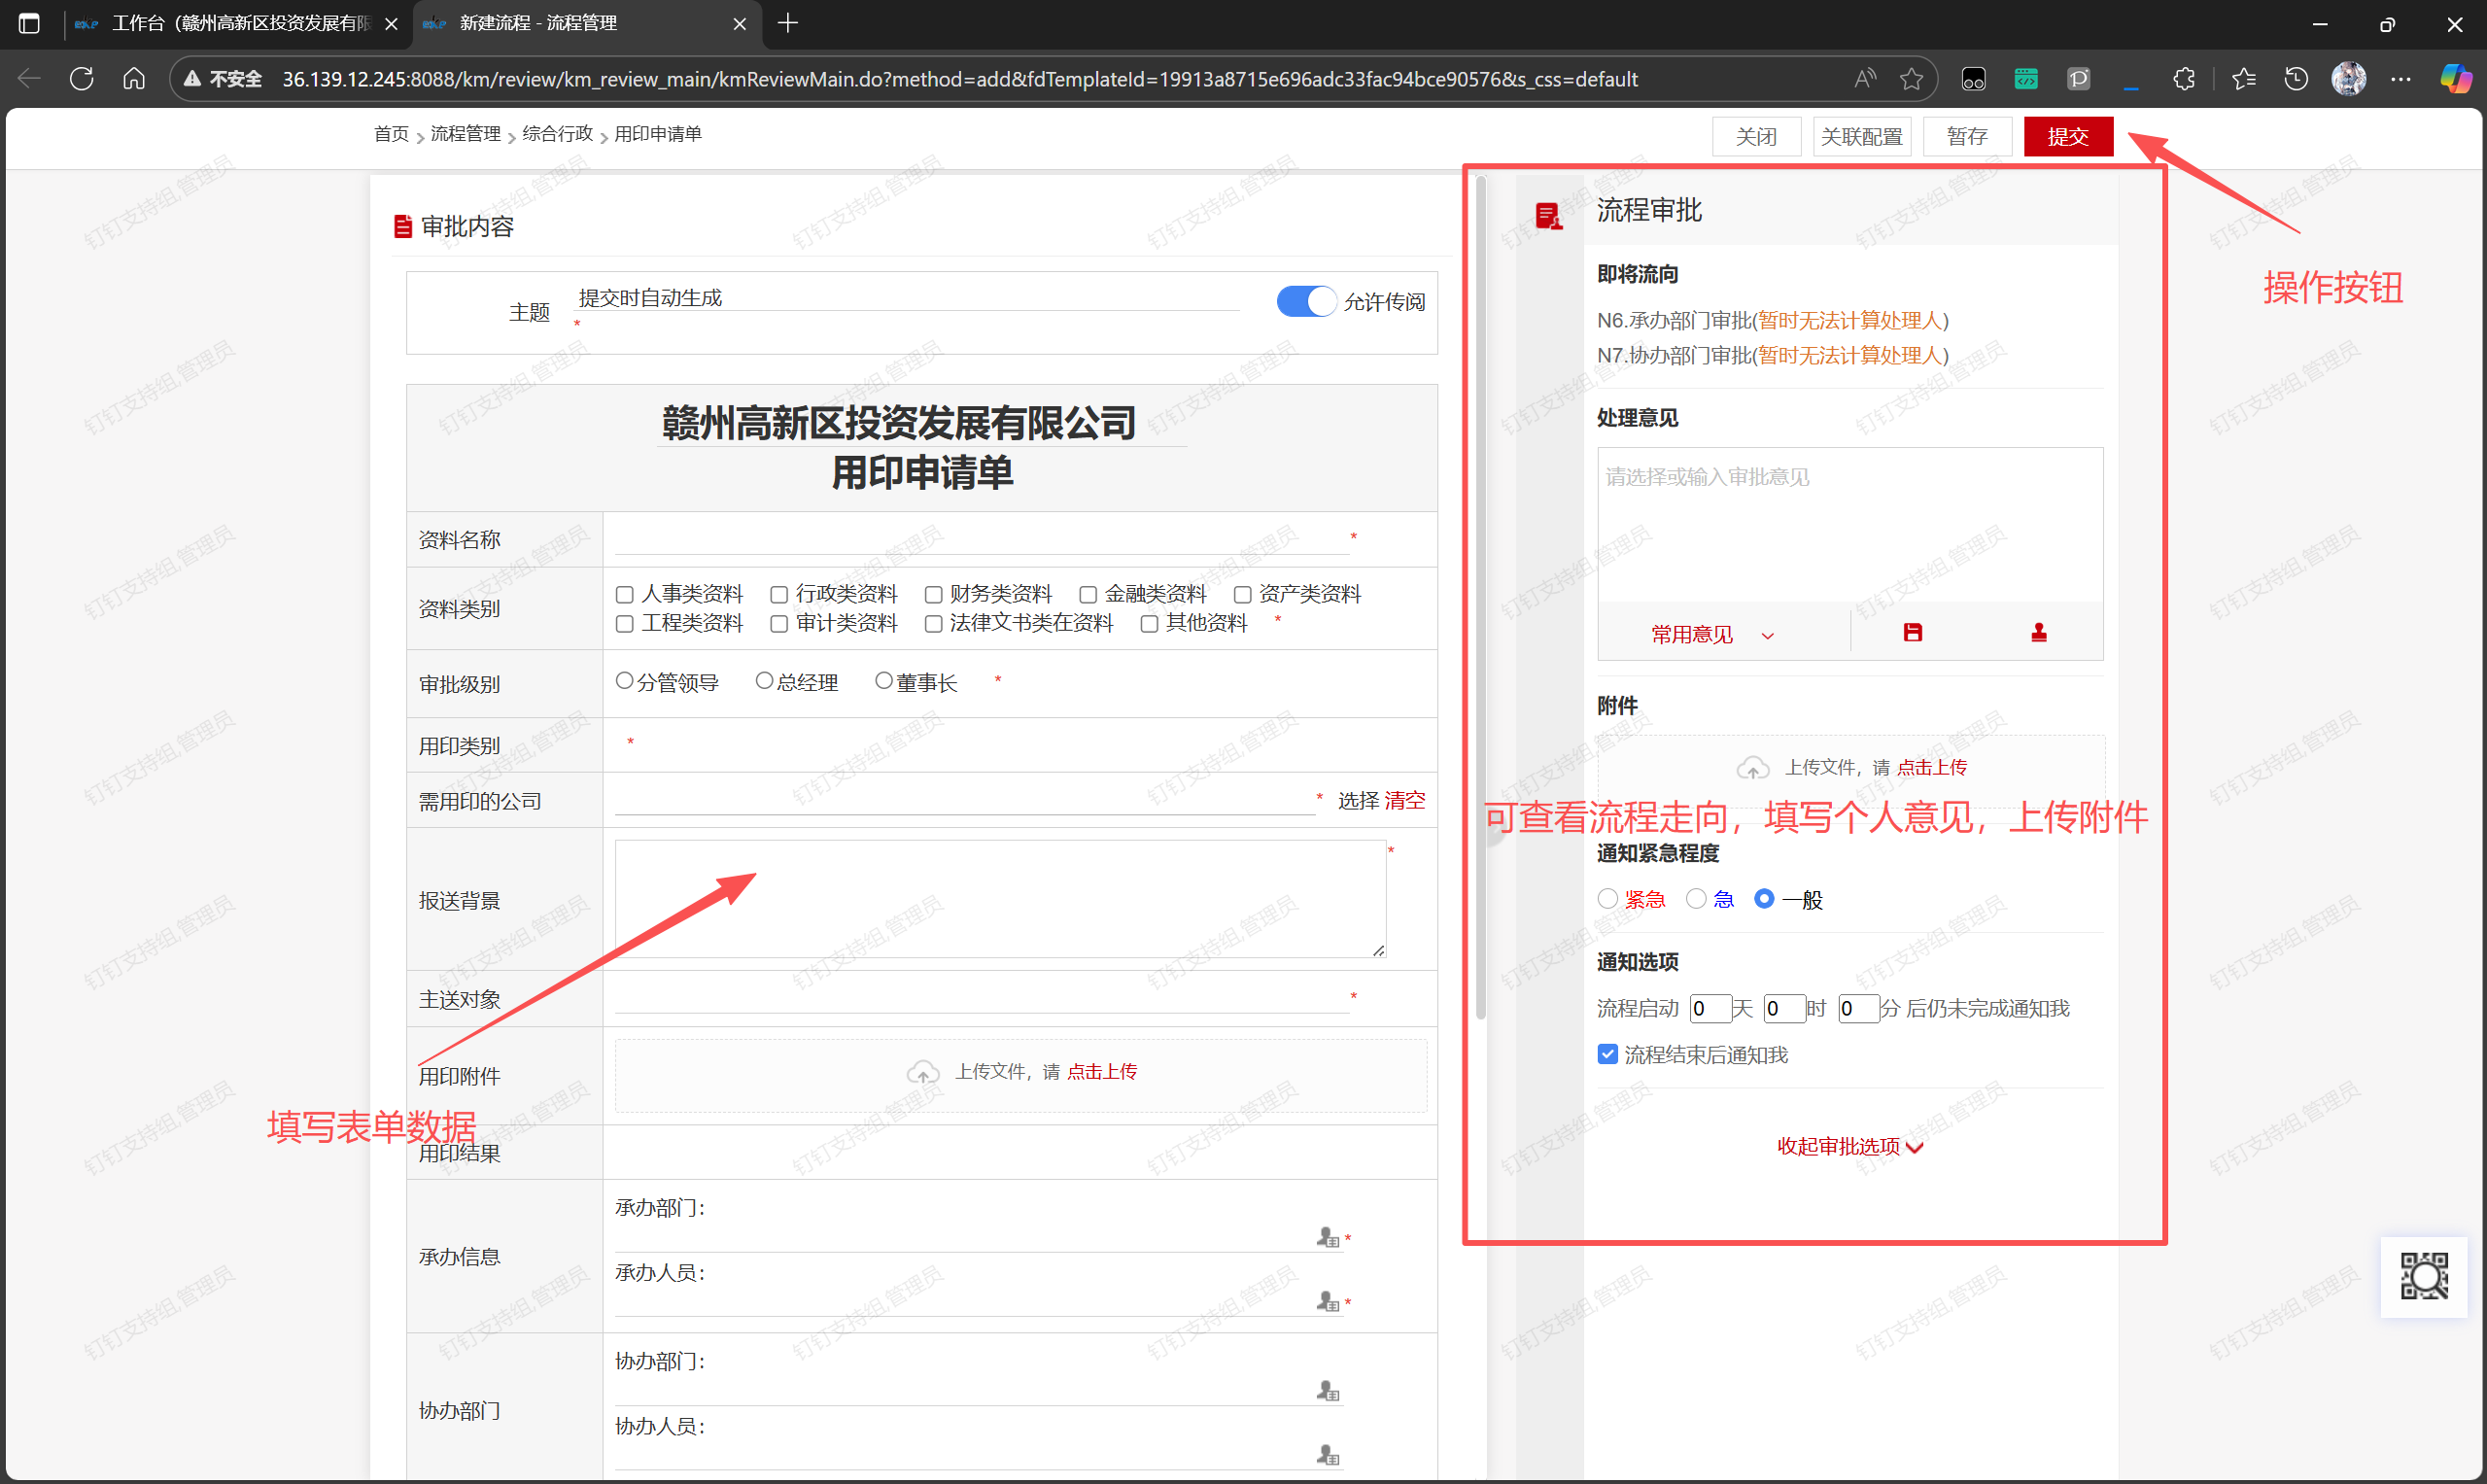Select the 紧急 urgency radio option

pyautogui.click(x=1607, y=899)
